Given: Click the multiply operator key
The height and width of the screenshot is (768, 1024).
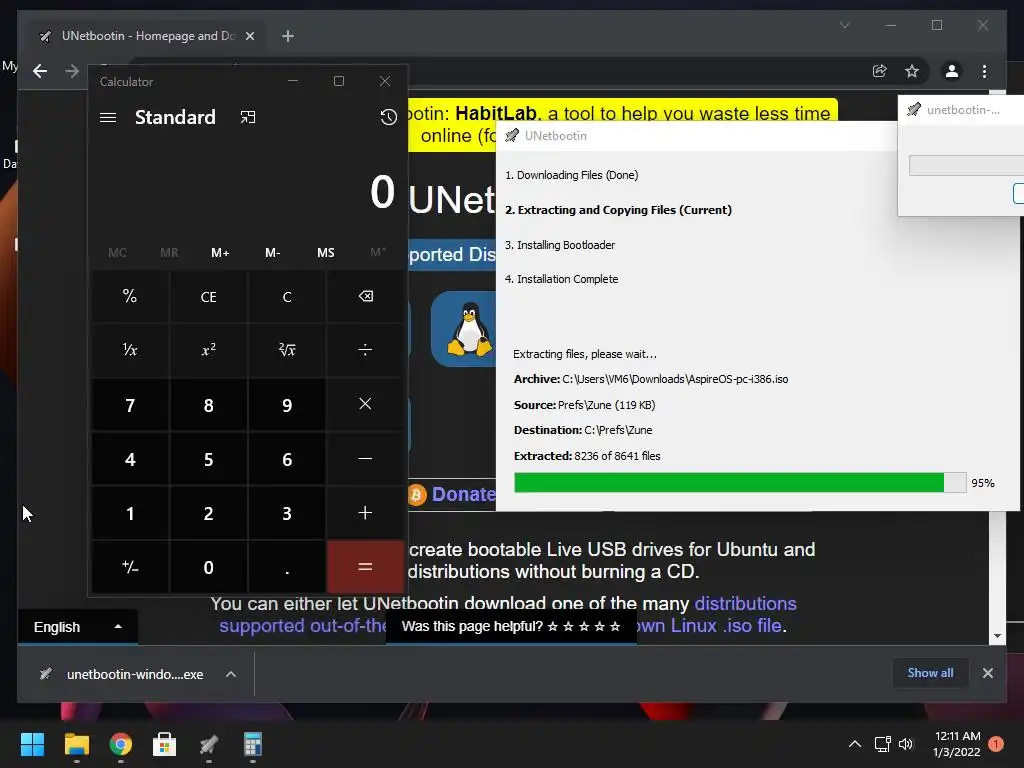Looking at the screenshot, I should 365,404.
